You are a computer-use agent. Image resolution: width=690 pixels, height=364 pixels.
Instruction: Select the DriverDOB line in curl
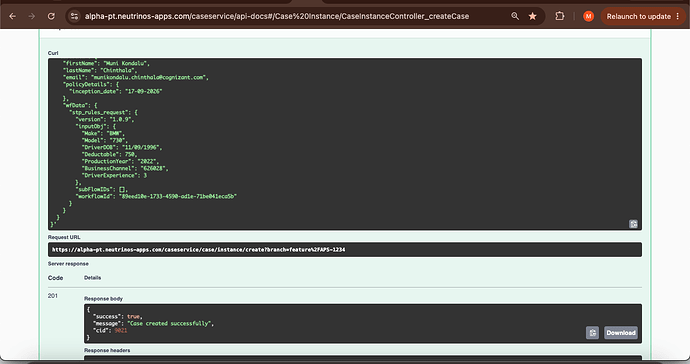tap(122, 147)
